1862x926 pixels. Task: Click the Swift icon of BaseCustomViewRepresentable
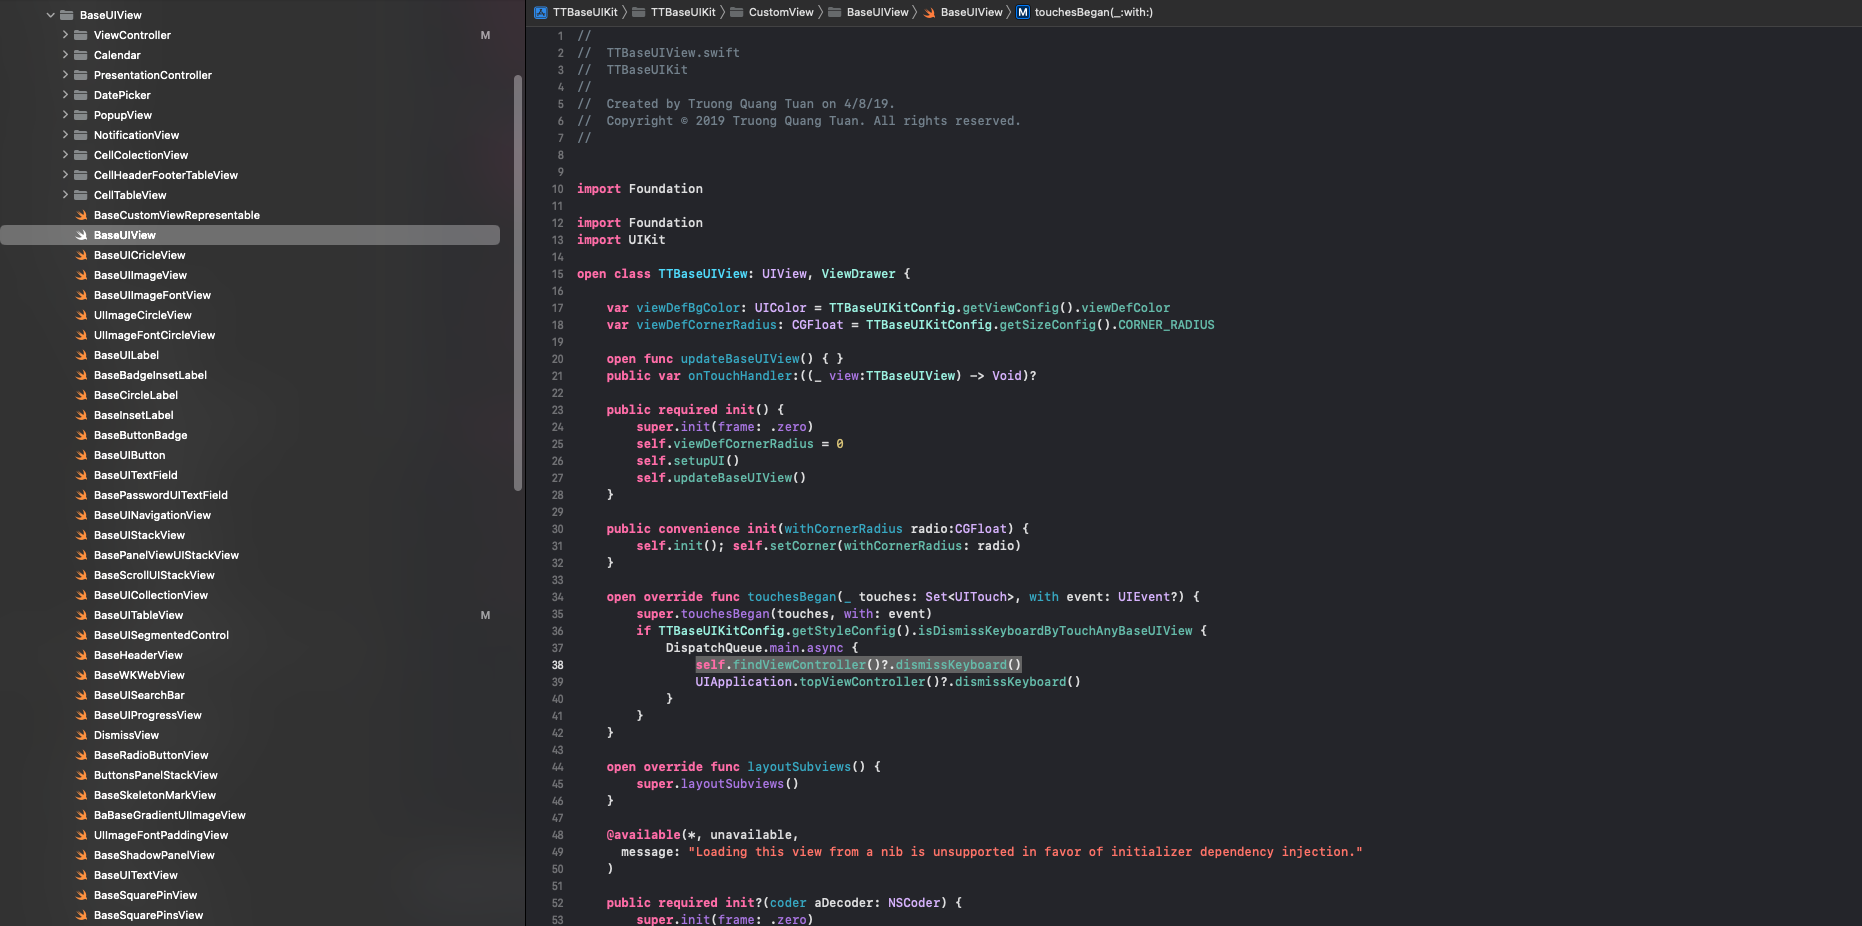(82, 215)
